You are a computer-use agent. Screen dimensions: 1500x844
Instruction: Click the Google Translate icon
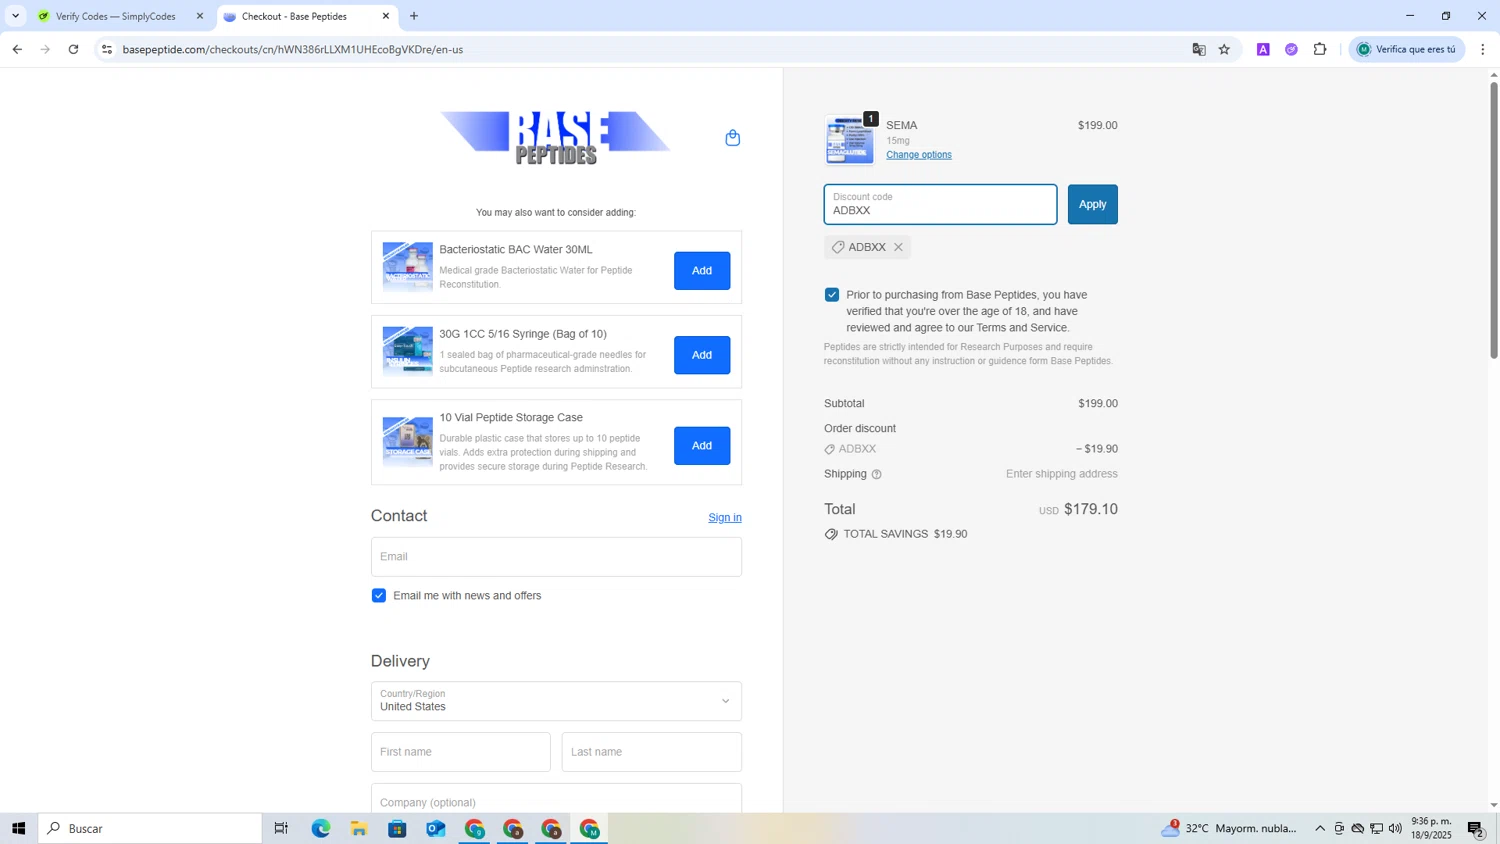point(1198,49)
